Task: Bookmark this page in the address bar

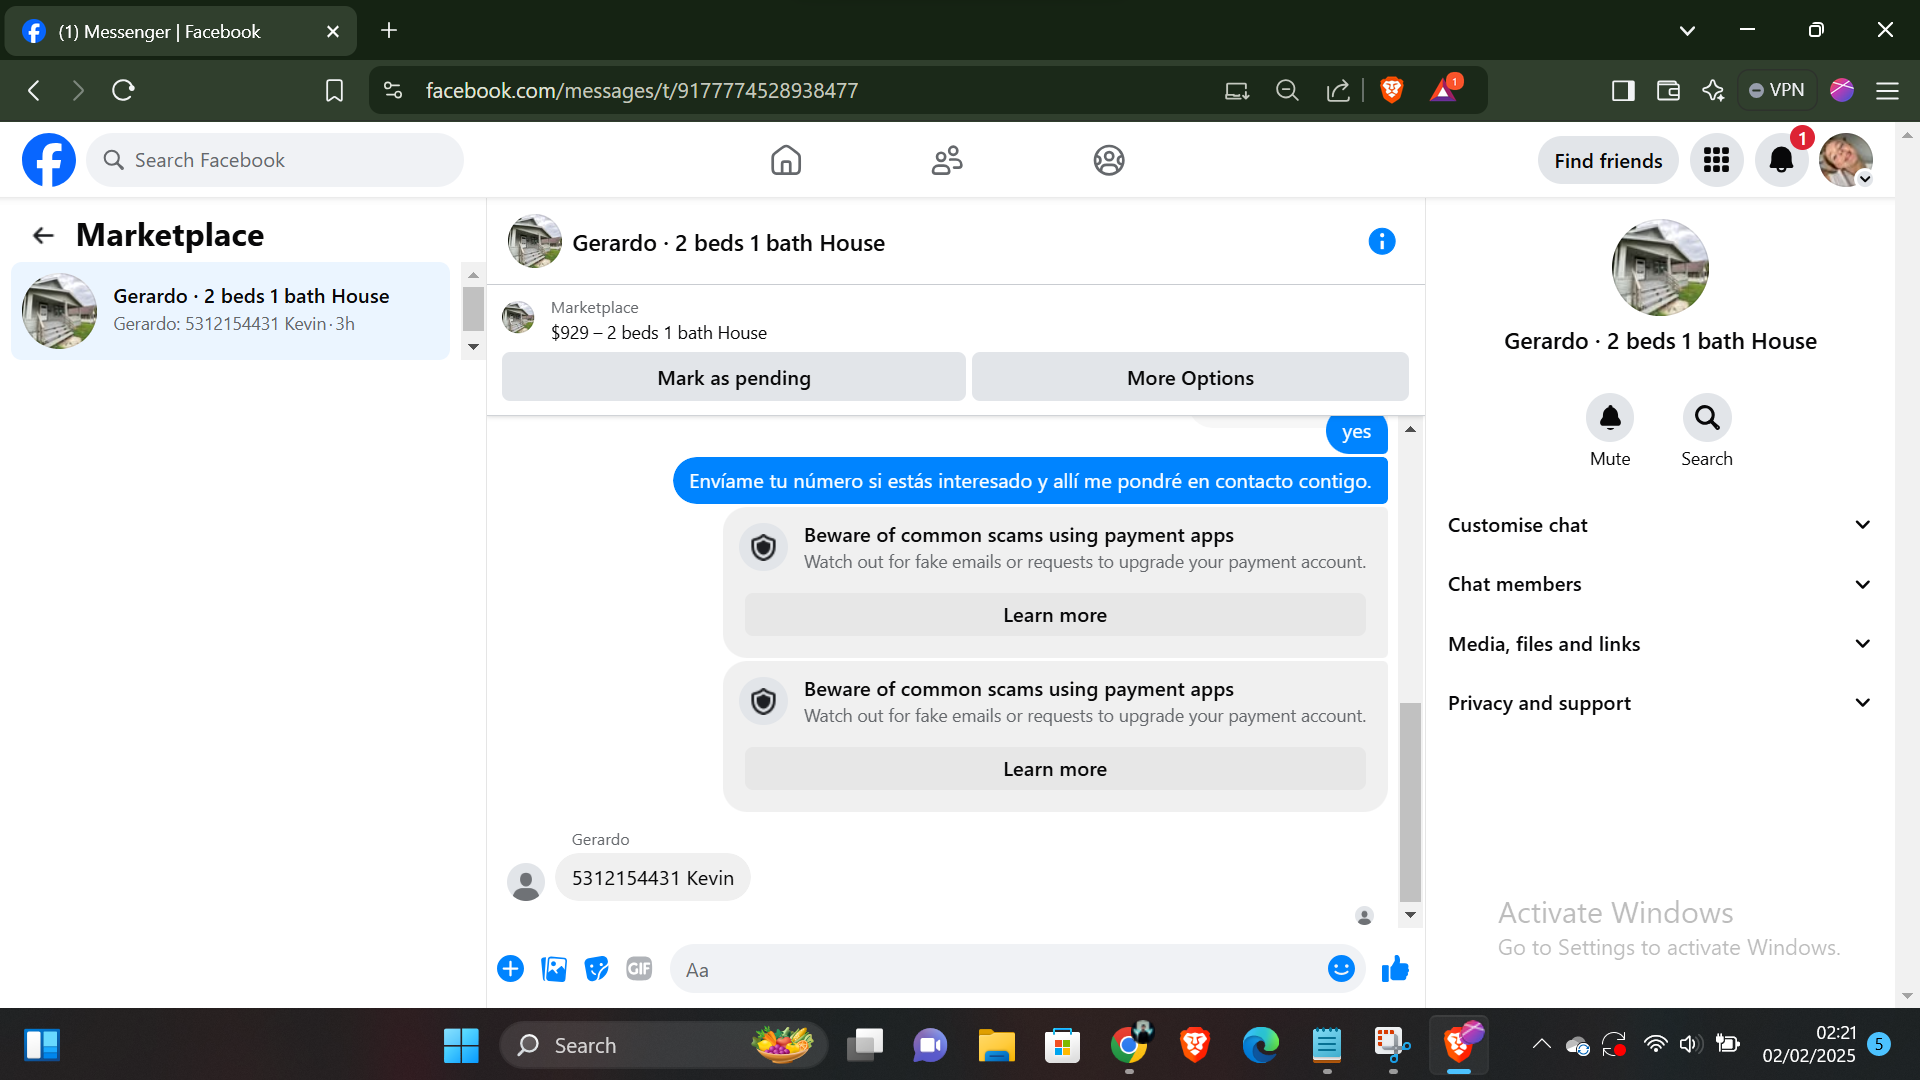Action: coord(334,91)
